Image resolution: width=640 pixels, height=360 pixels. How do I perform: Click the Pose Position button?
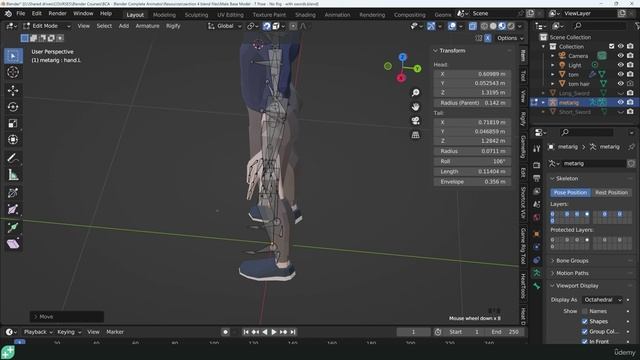tap(570, 193)
